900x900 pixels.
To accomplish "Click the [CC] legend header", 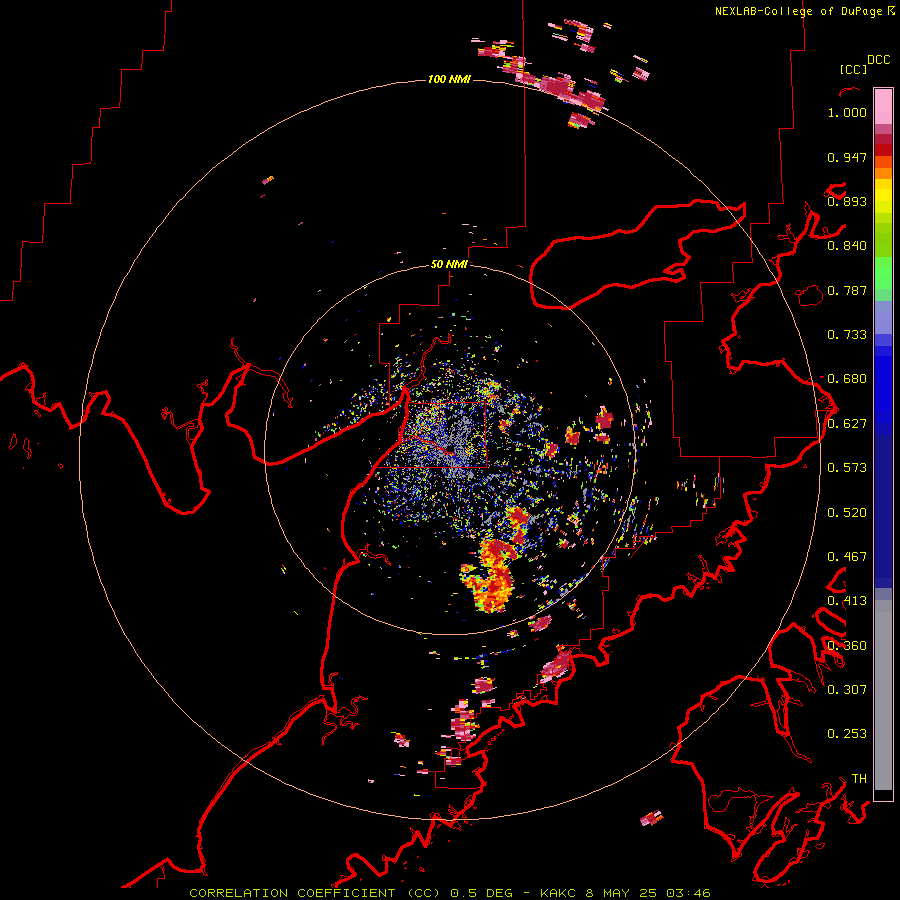I will (x=853, y=69).
